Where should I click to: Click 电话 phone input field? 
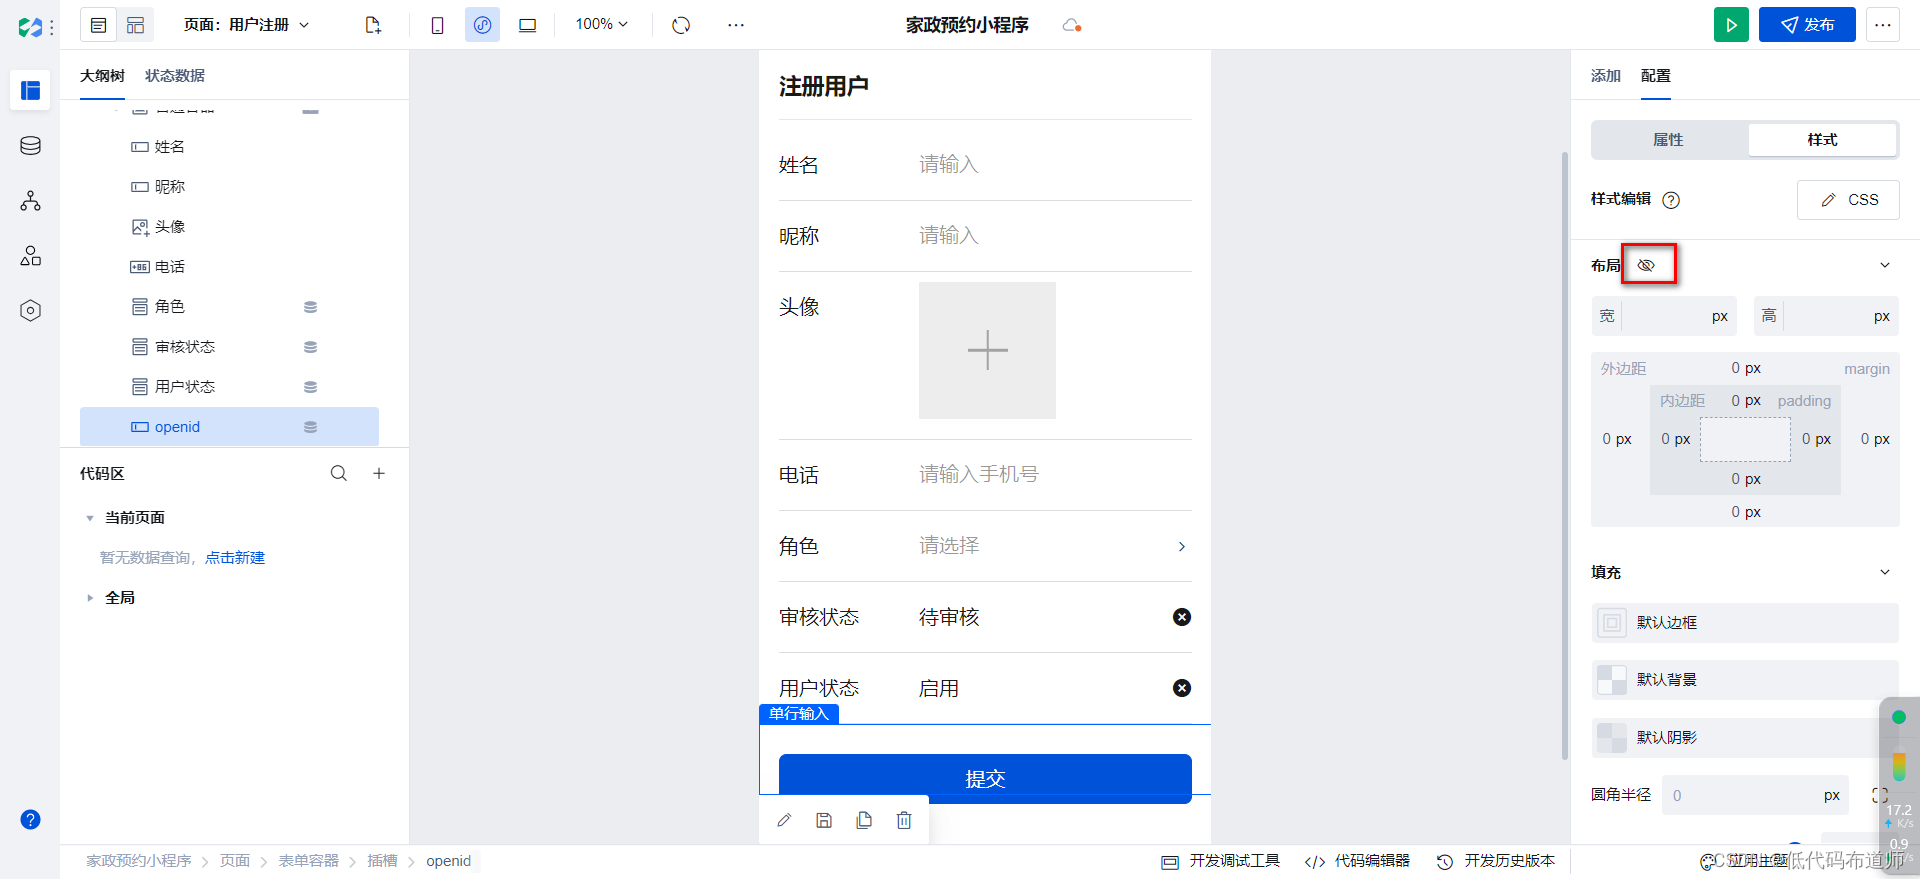[x=1055, y=474]
